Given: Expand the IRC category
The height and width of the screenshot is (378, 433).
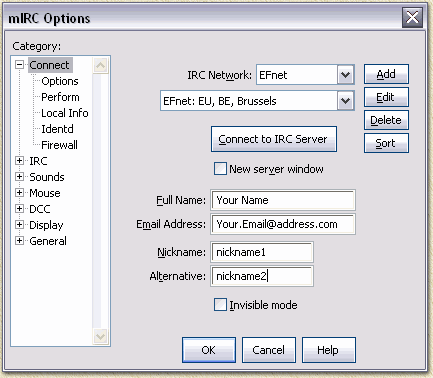Looking at the screenshot, I should 20,161.
